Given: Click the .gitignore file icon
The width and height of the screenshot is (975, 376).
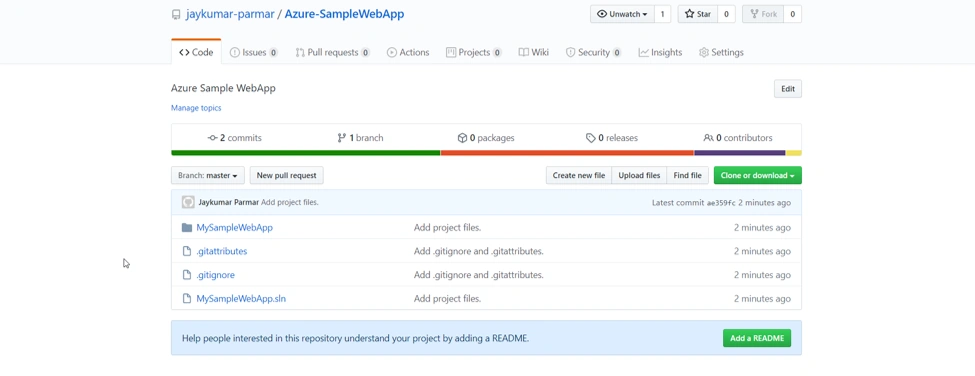Looking at the screenshot, I should click(186, 275).
